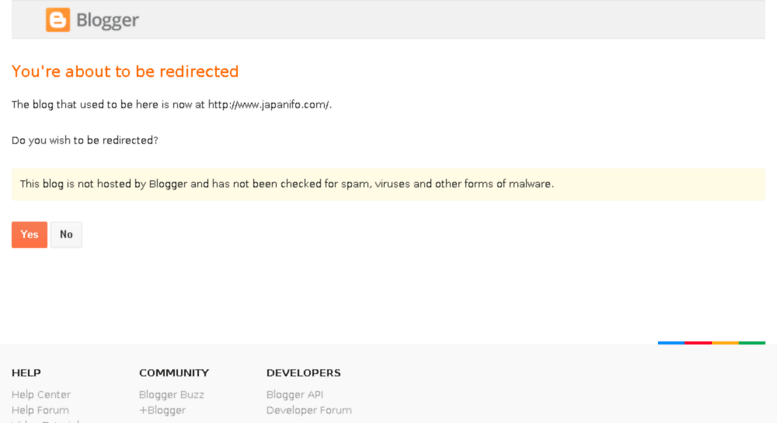
Task: Click the "Do you wish to be redirected?" text
Action: [85, 141]
